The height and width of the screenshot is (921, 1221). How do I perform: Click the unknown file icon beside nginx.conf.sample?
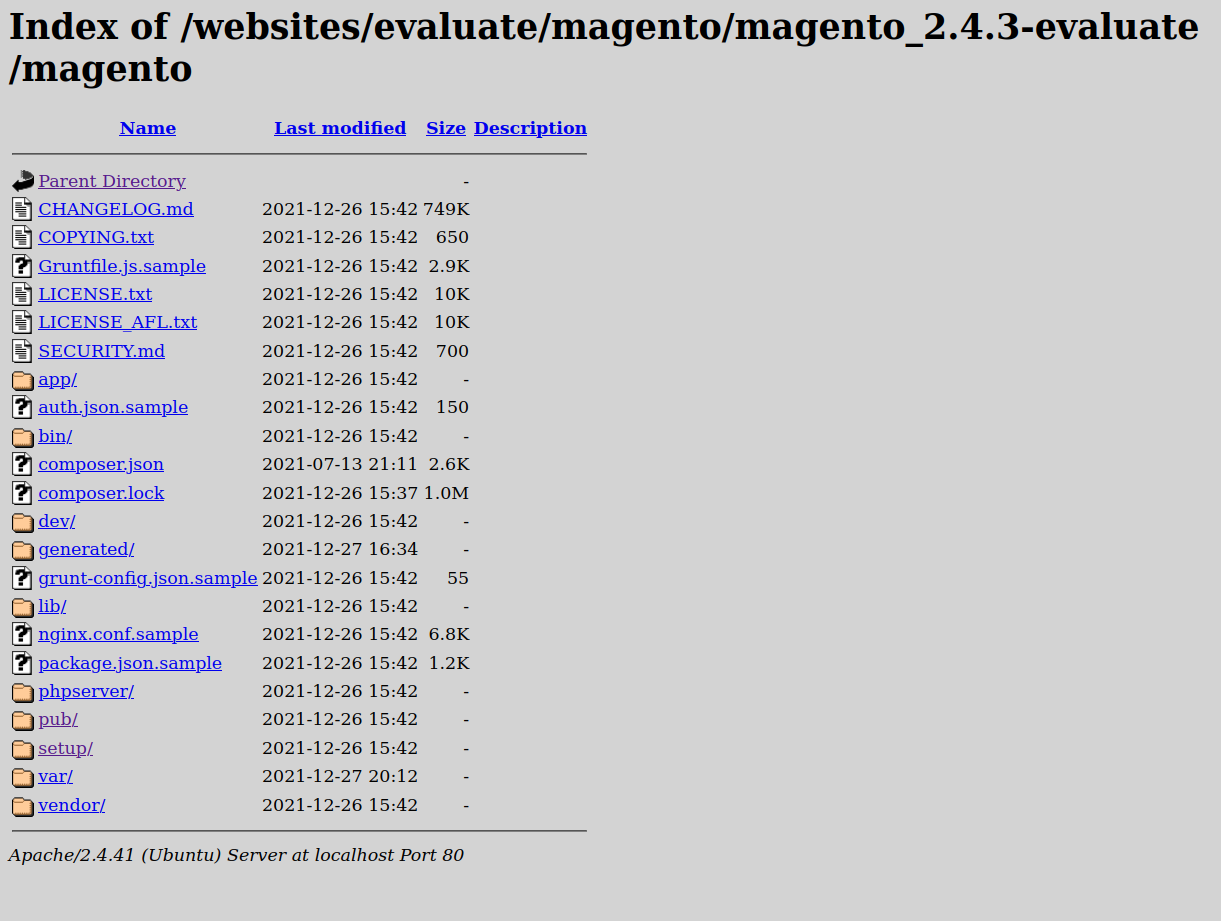[22, 633]
